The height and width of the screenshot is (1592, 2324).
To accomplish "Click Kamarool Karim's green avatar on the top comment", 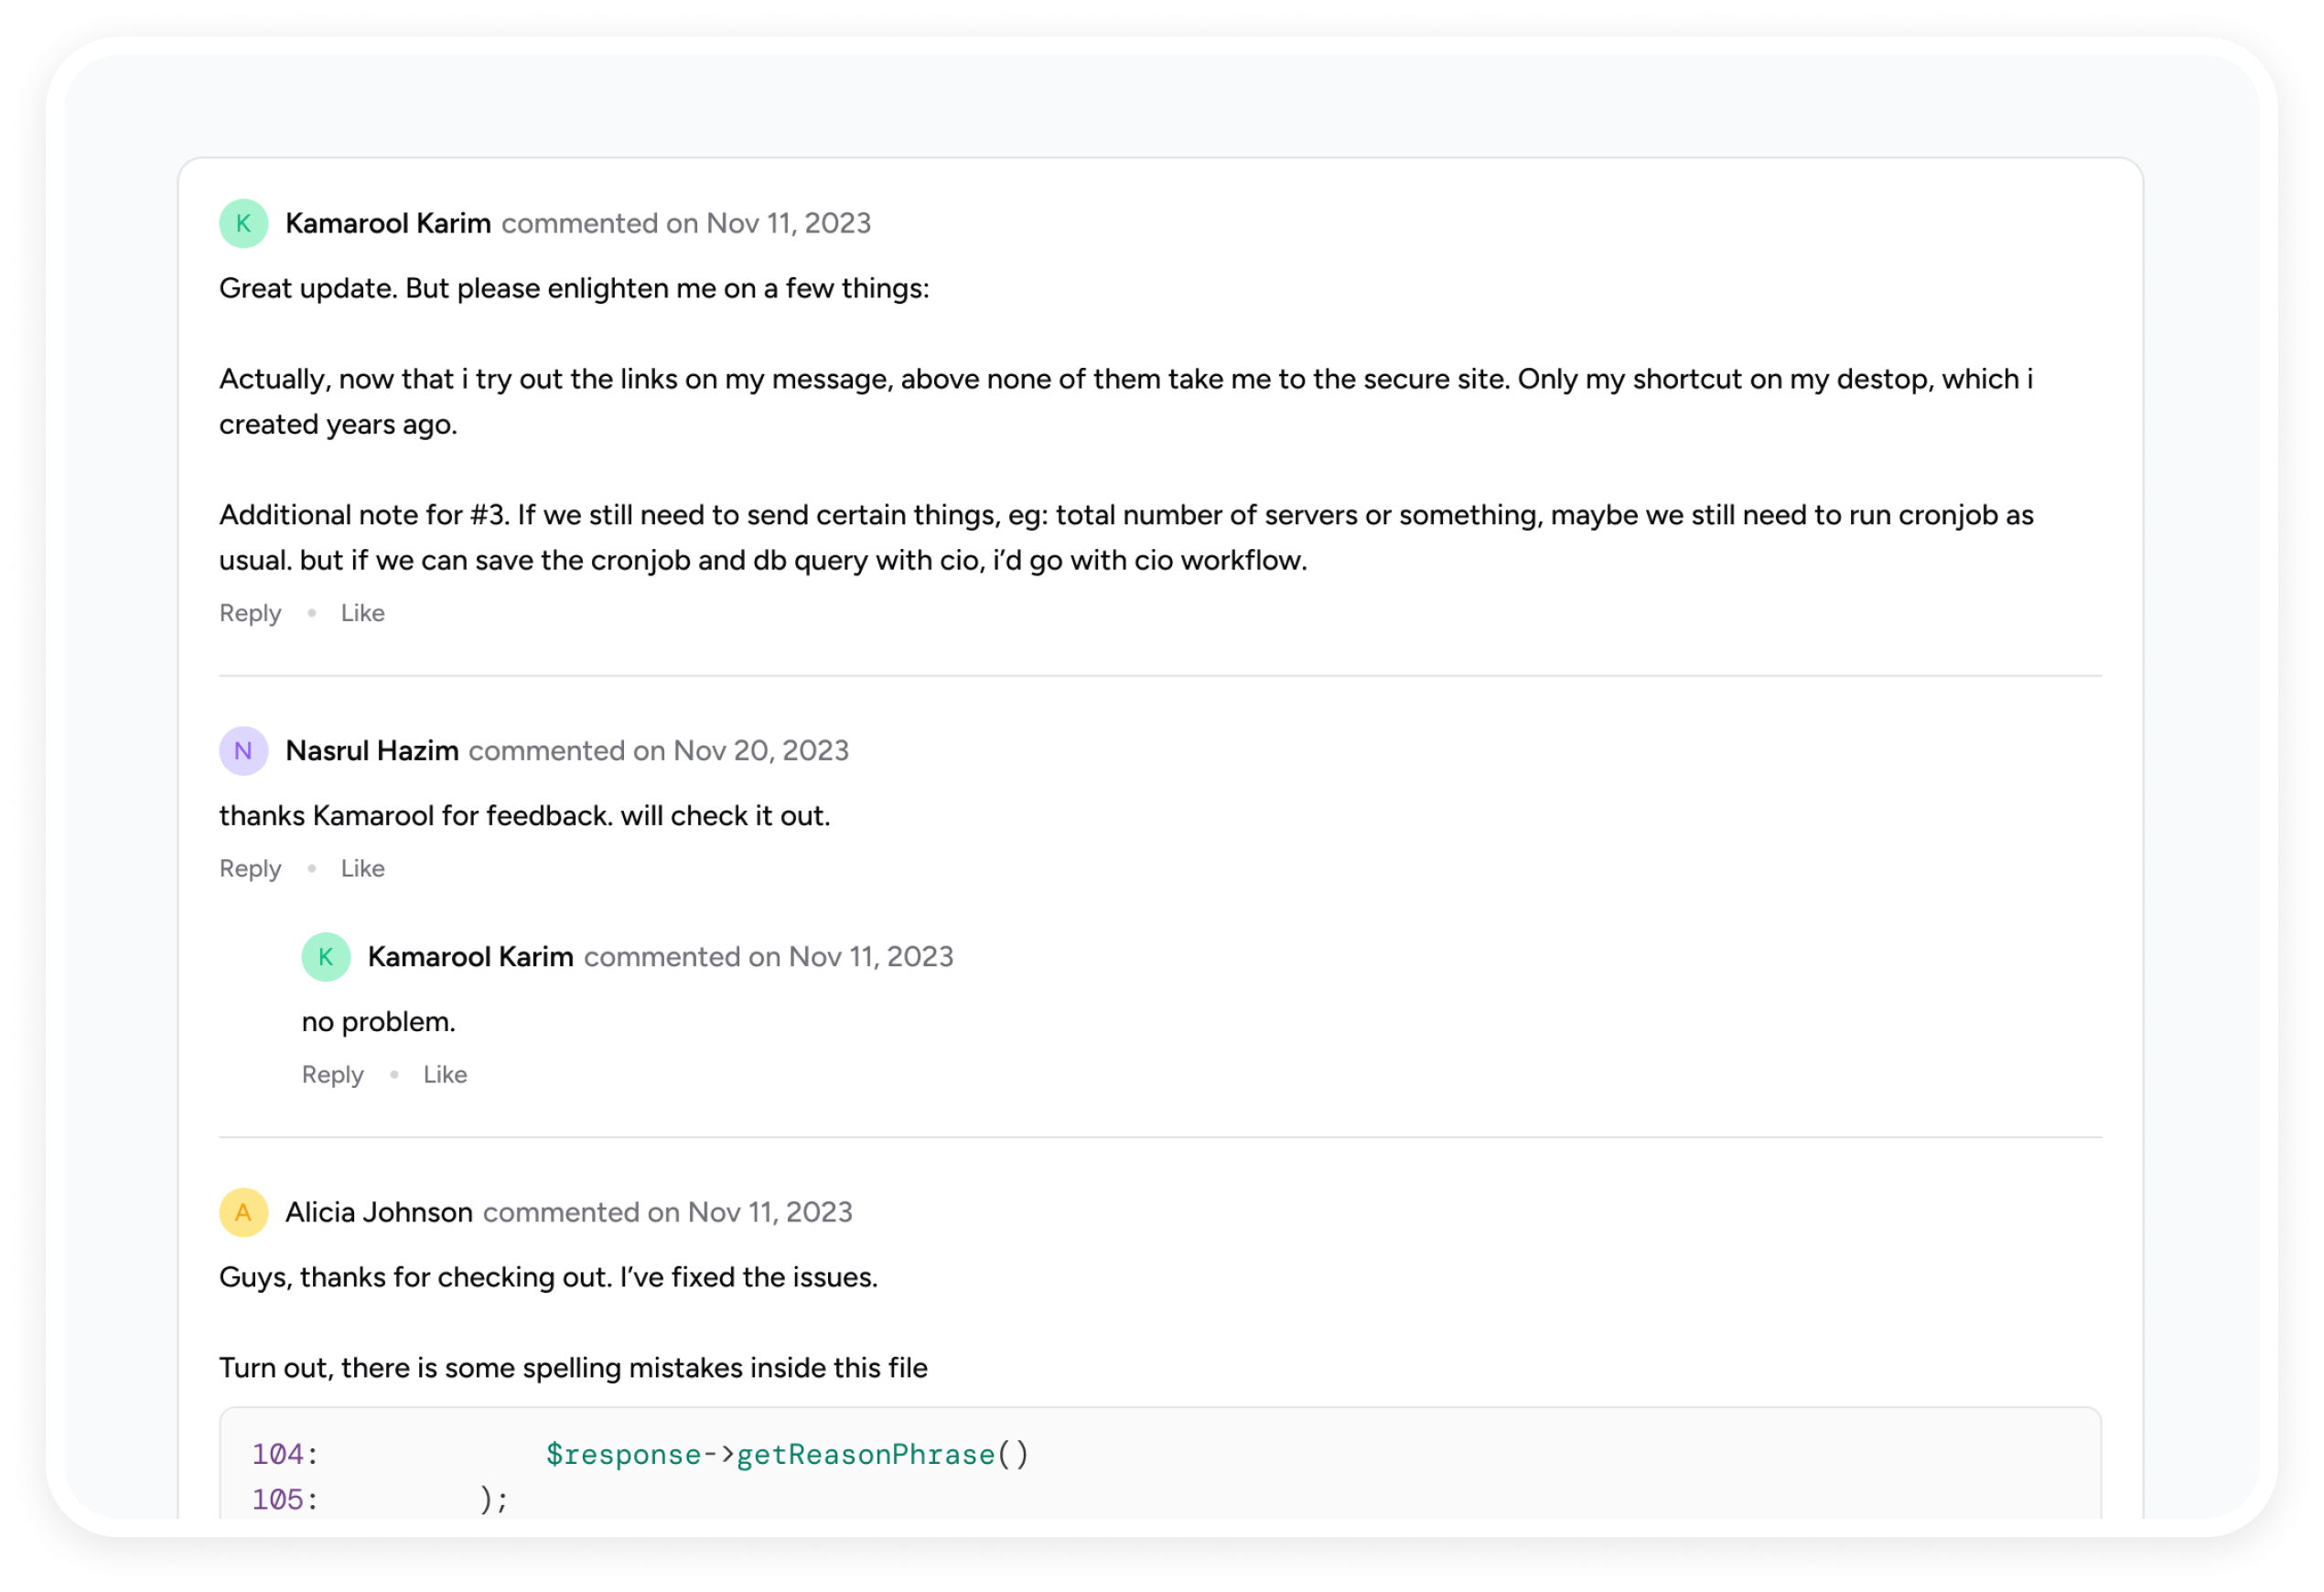I will (243, 223).
